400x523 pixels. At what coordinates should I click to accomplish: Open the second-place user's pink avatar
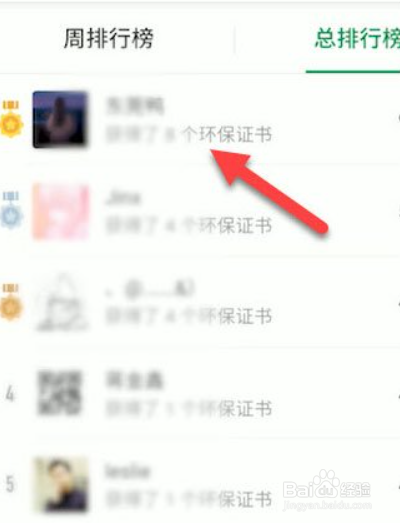pos(60,211)
